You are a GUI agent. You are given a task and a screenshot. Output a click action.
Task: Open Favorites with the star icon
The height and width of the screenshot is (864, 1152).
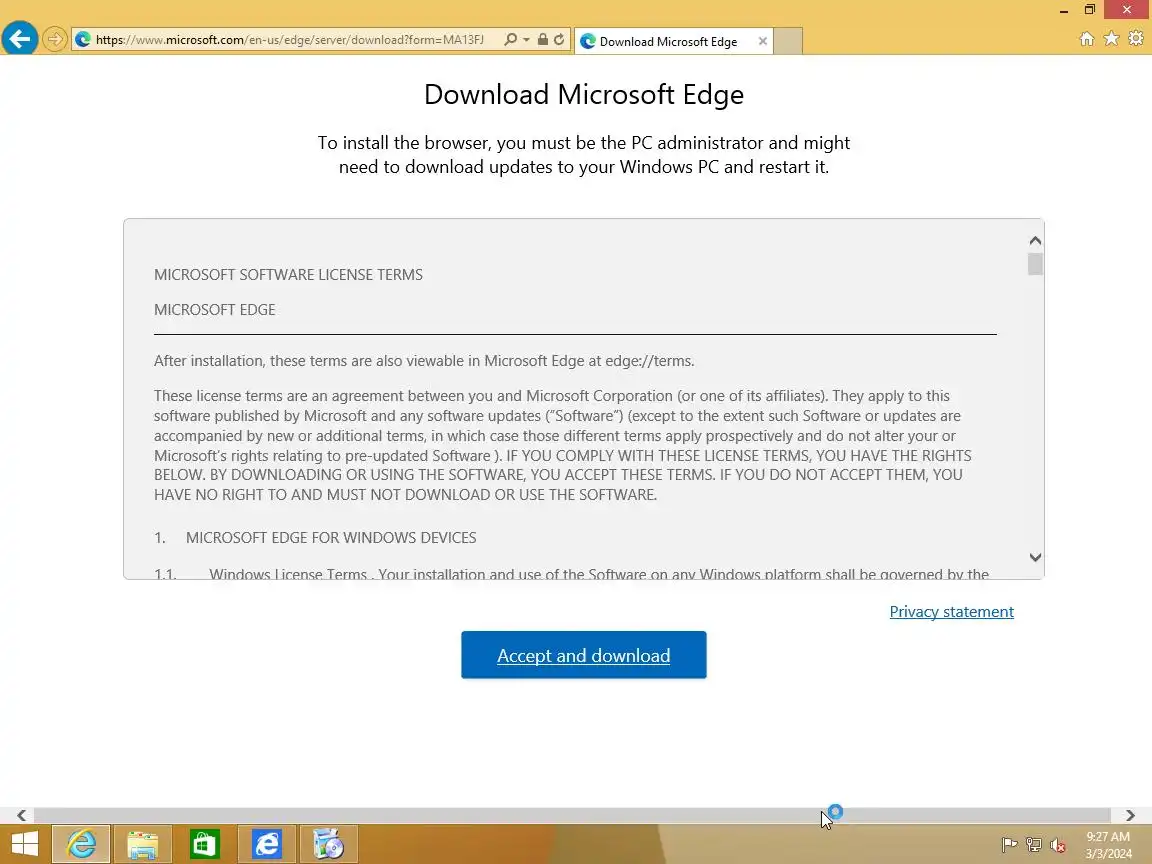pyautogui.click(x=1112, y=38)
